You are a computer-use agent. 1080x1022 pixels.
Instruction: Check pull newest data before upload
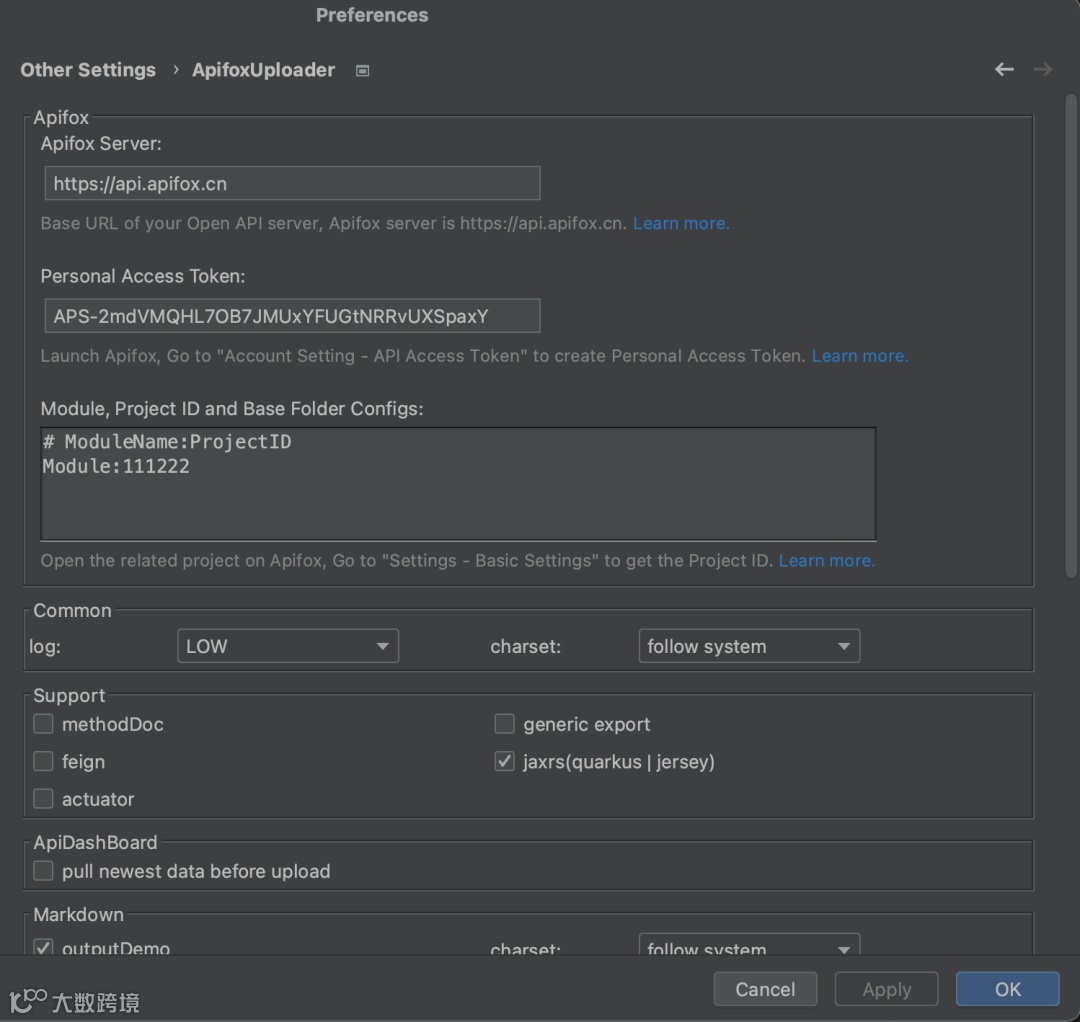(43, 870)
